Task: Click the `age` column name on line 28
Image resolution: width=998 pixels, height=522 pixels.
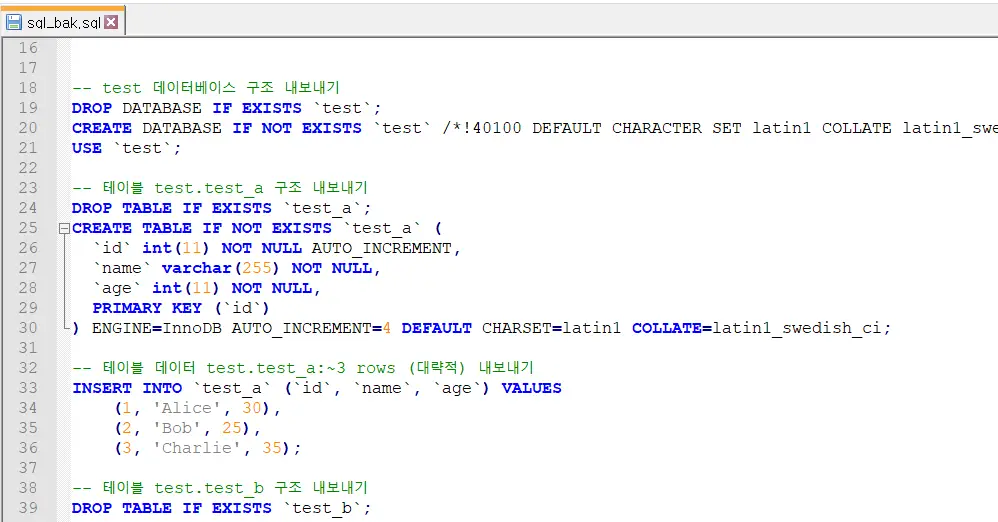Action: 116,288
